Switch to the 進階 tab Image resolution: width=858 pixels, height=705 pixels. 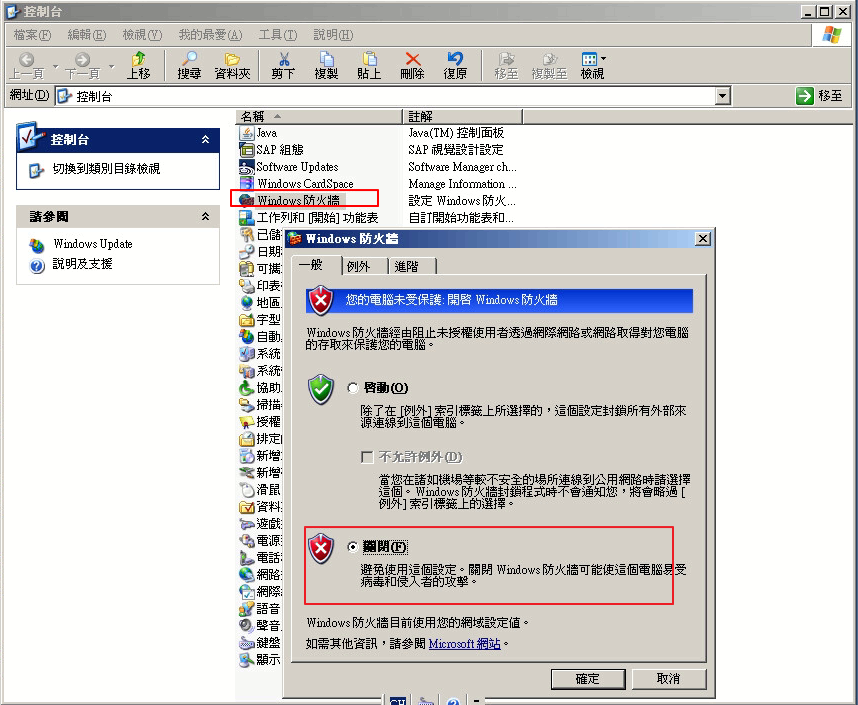[412, 267]
